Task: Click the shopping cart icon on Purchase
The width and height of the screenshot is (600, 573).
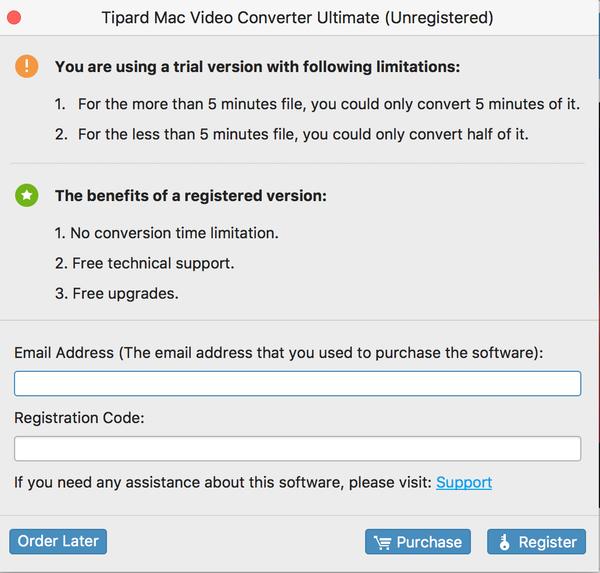Action: [x=381, y=542]
